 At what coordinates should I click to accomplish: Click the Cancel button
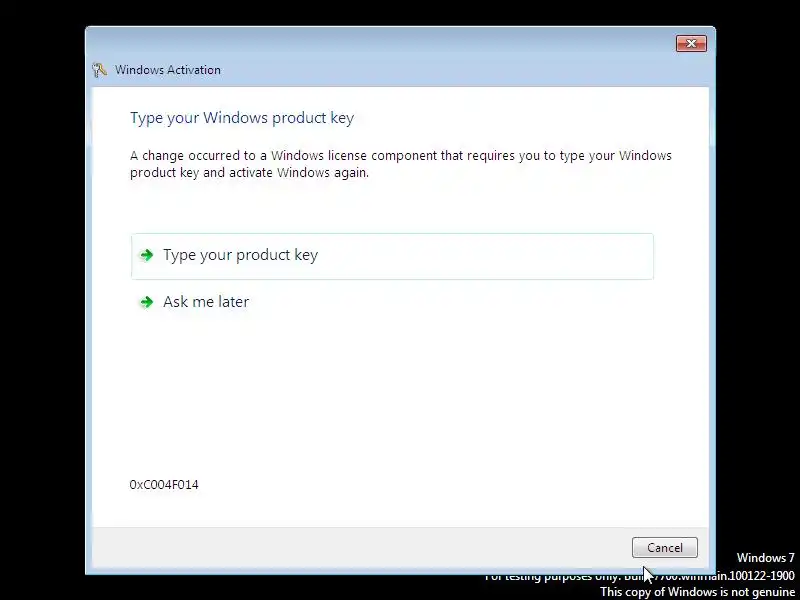click(664, 547)
